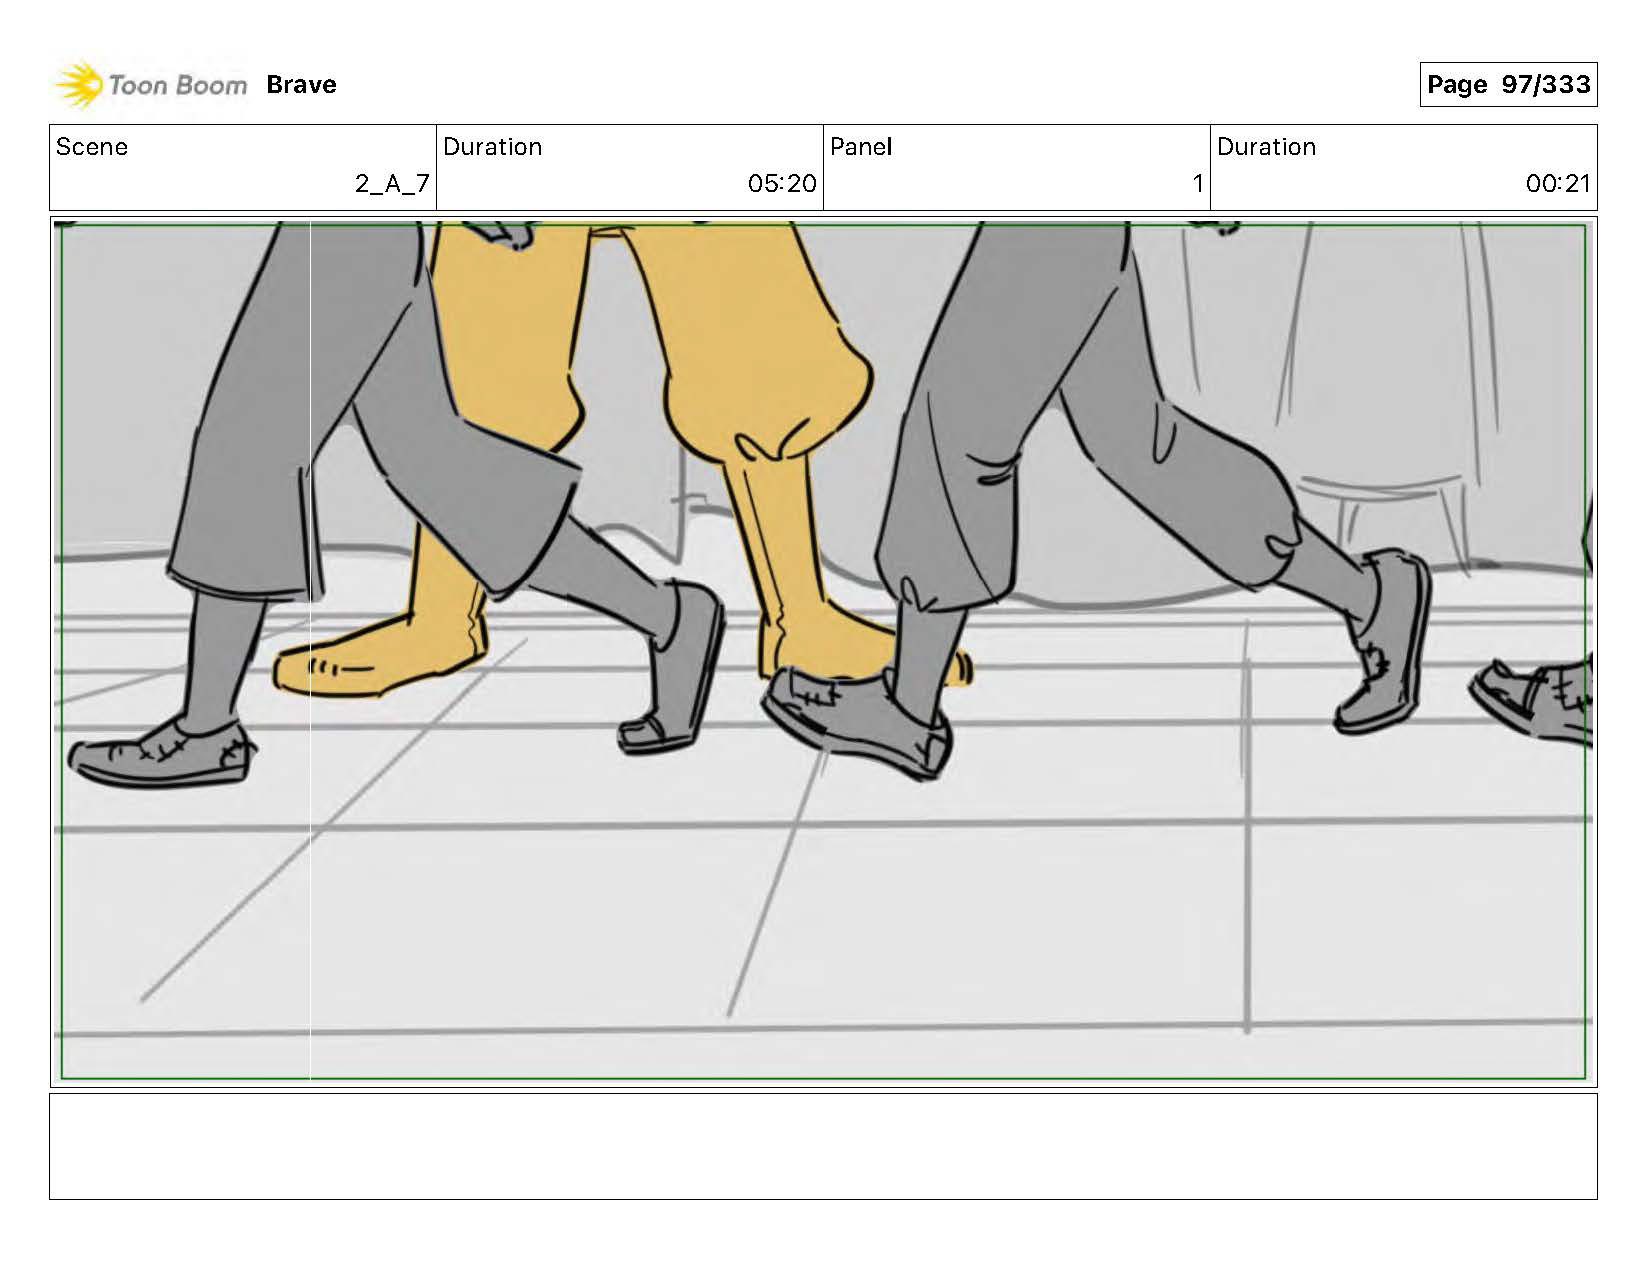Click the panel duration value '00:21'
The width and height of the screenshot is (1650, 1275).
click(1558, 184)
